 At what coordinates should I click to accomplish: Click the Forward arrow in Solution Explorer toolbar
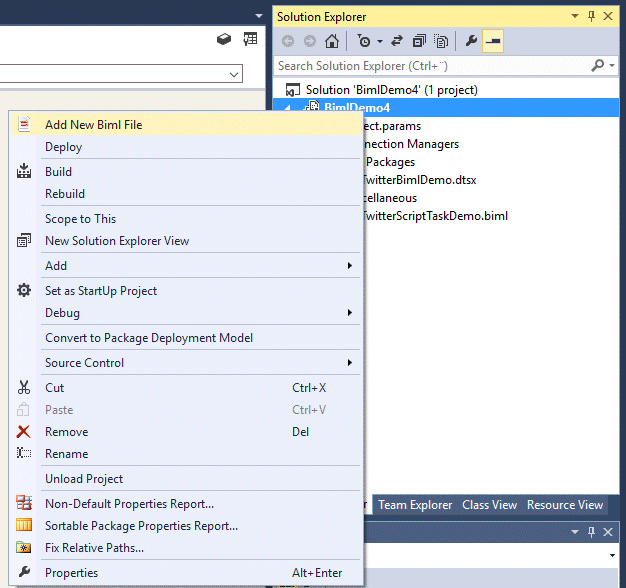pos(310,41)
